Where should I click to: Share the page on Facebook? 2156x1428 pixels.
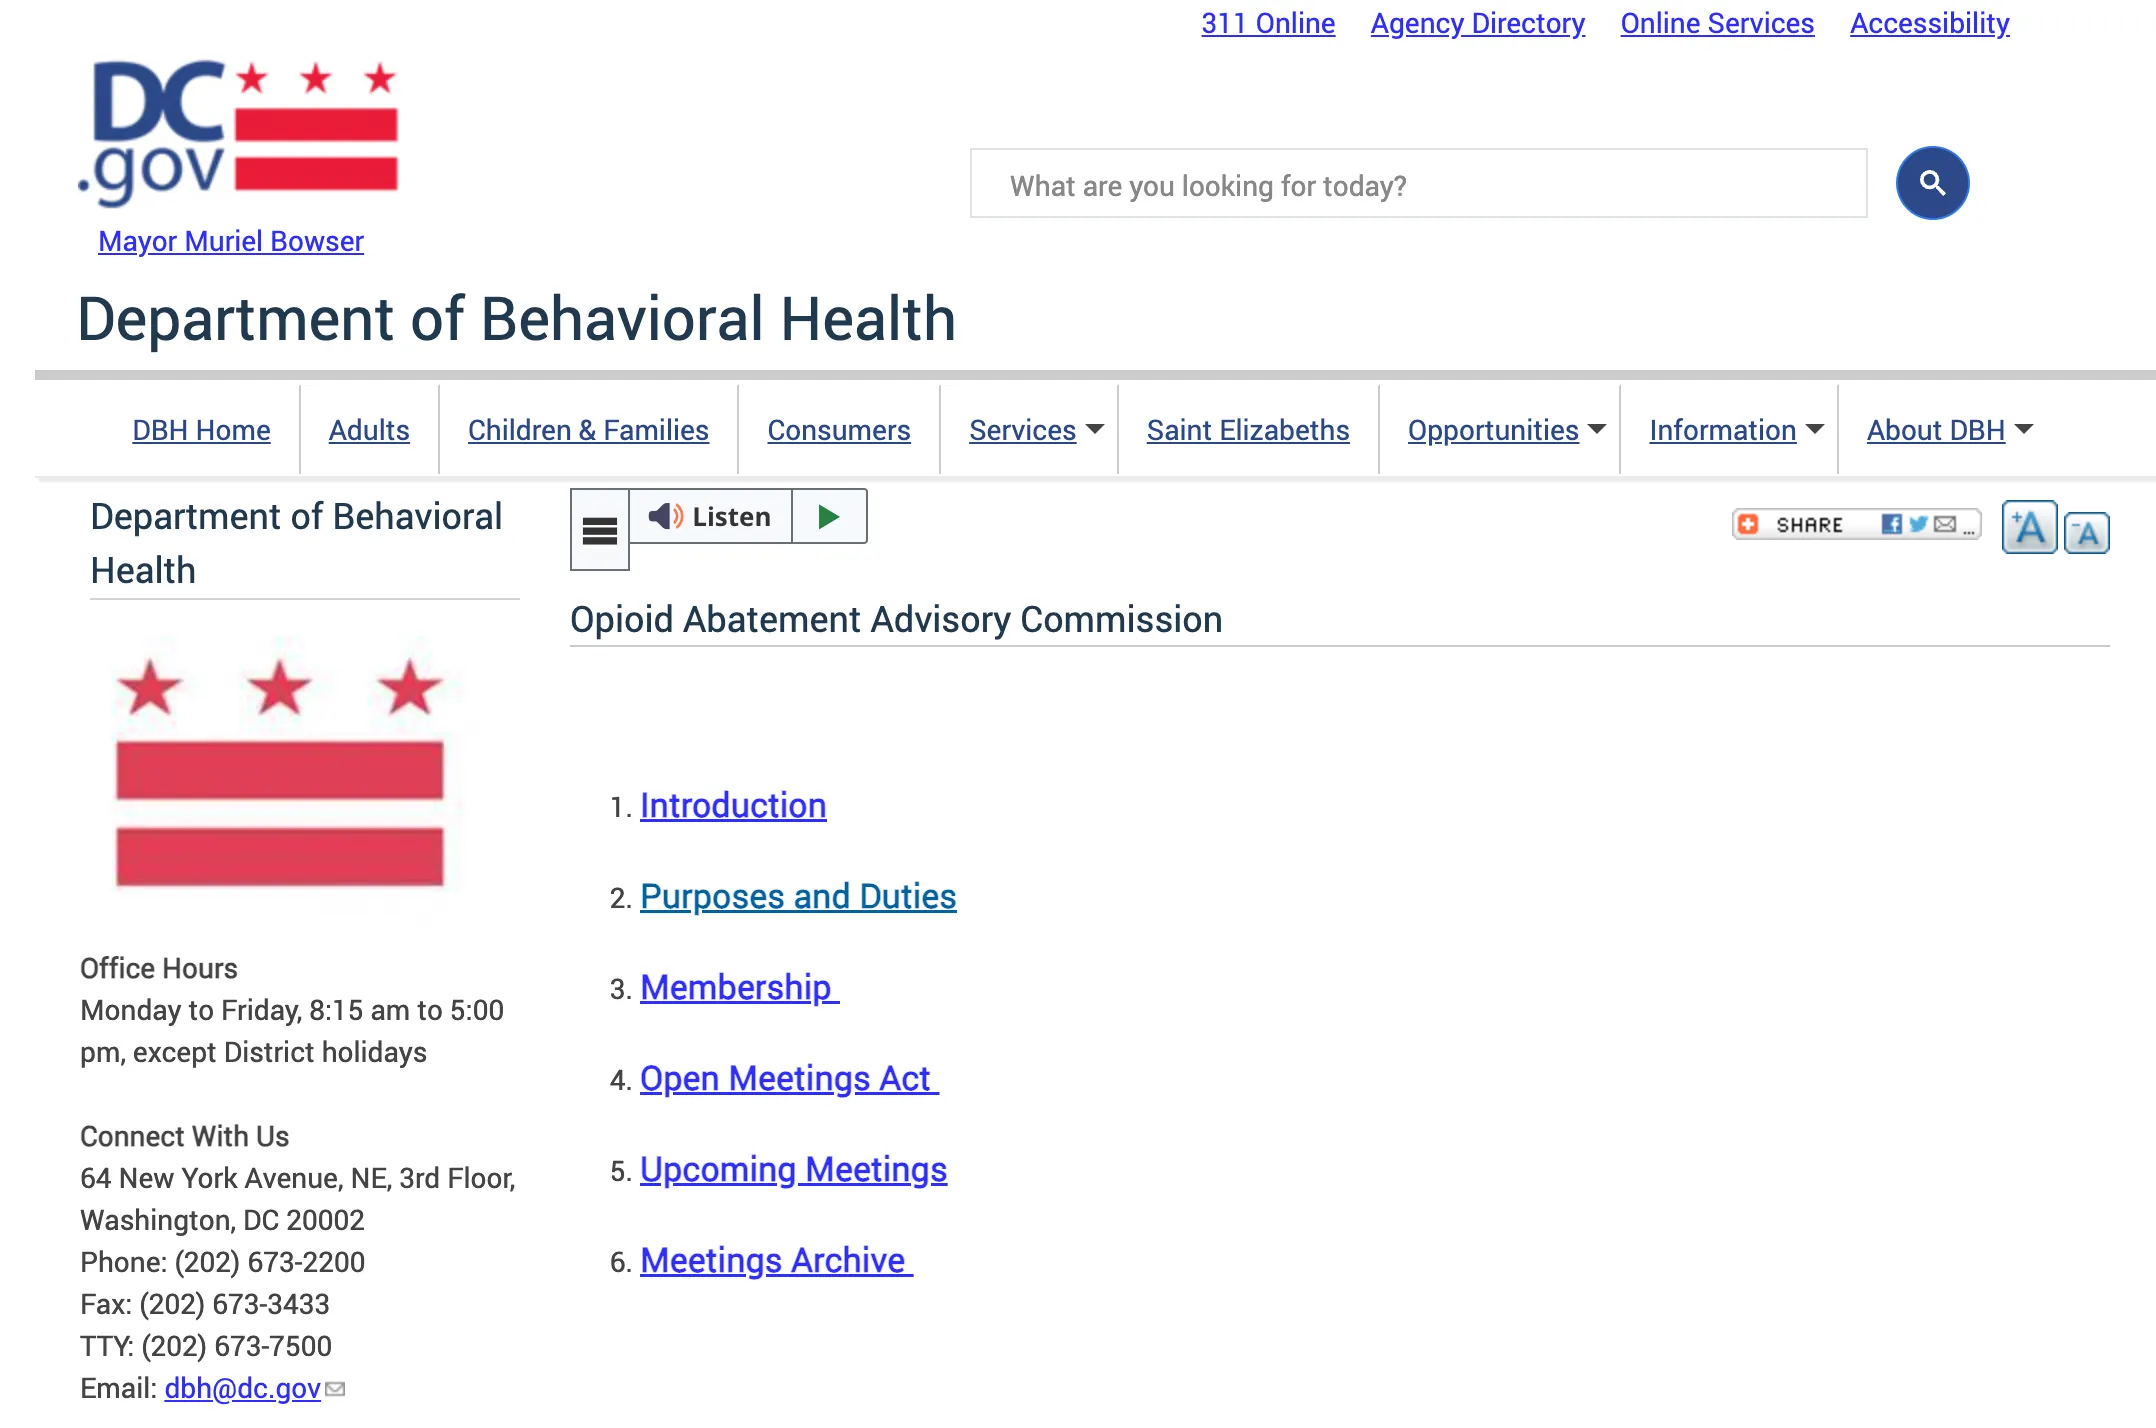pos(1893,523)
